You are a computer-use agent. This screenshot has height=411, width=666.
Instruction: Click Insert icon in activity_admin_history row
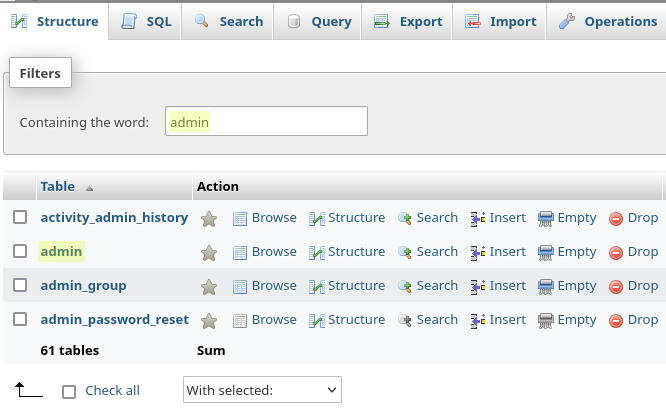478,219
